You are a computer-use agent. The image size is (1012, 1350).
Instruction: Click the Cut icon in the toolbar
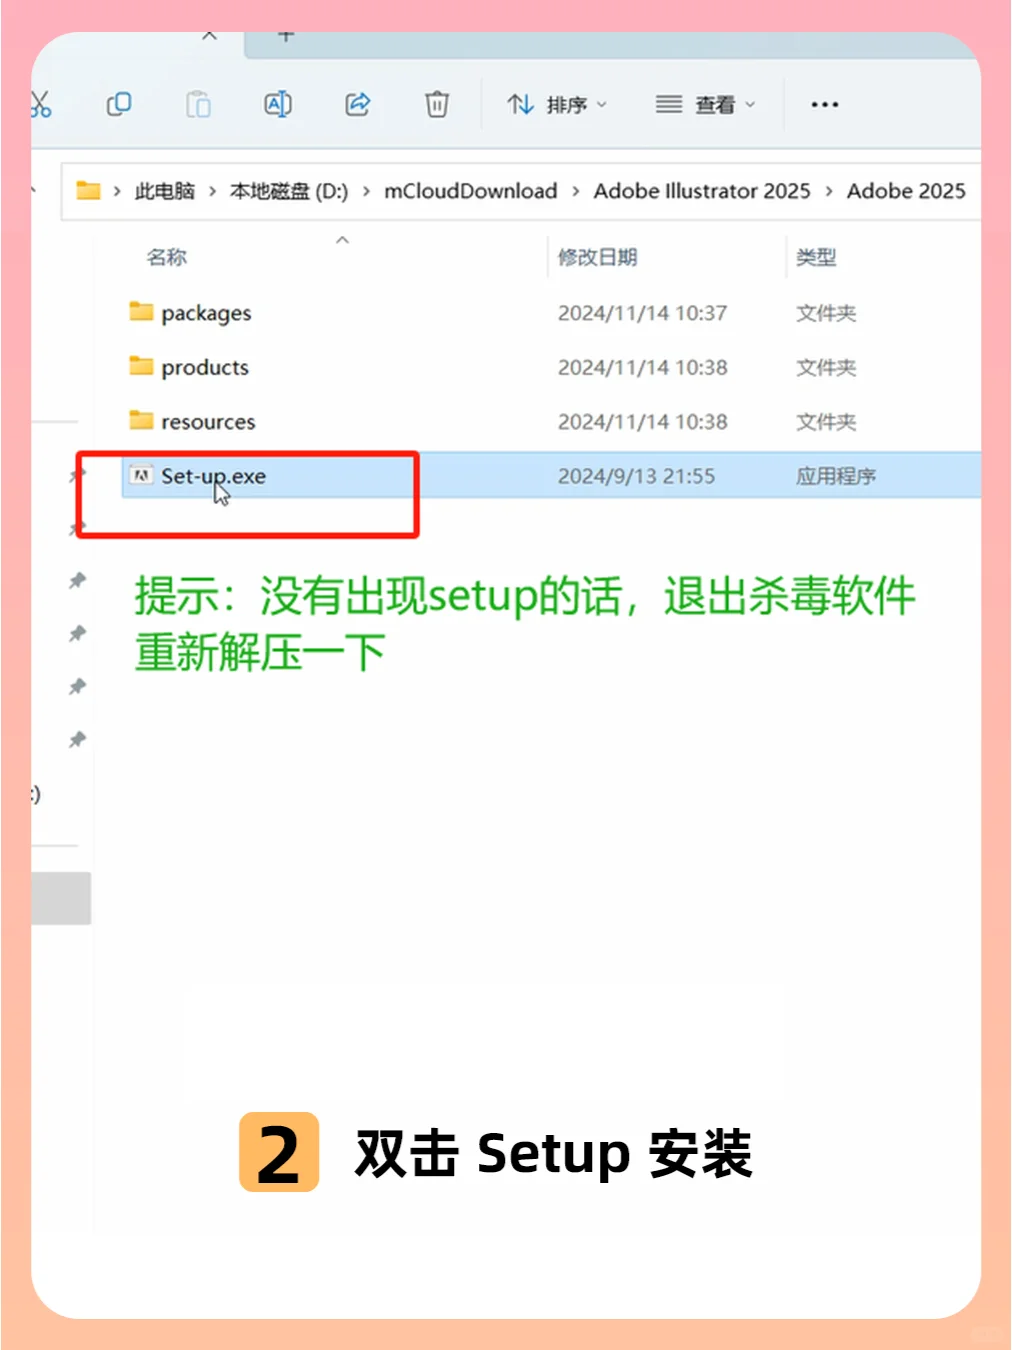42,104
